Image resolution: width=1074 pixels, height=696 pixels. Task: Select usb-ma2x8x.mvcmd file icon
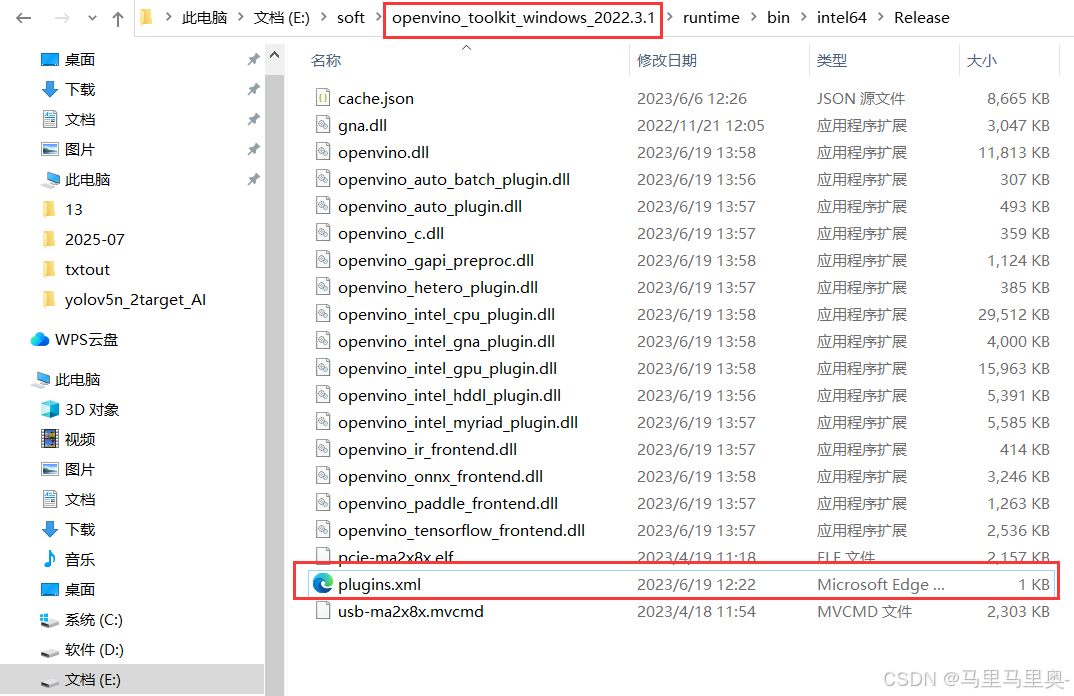click(x=323, y=611)
